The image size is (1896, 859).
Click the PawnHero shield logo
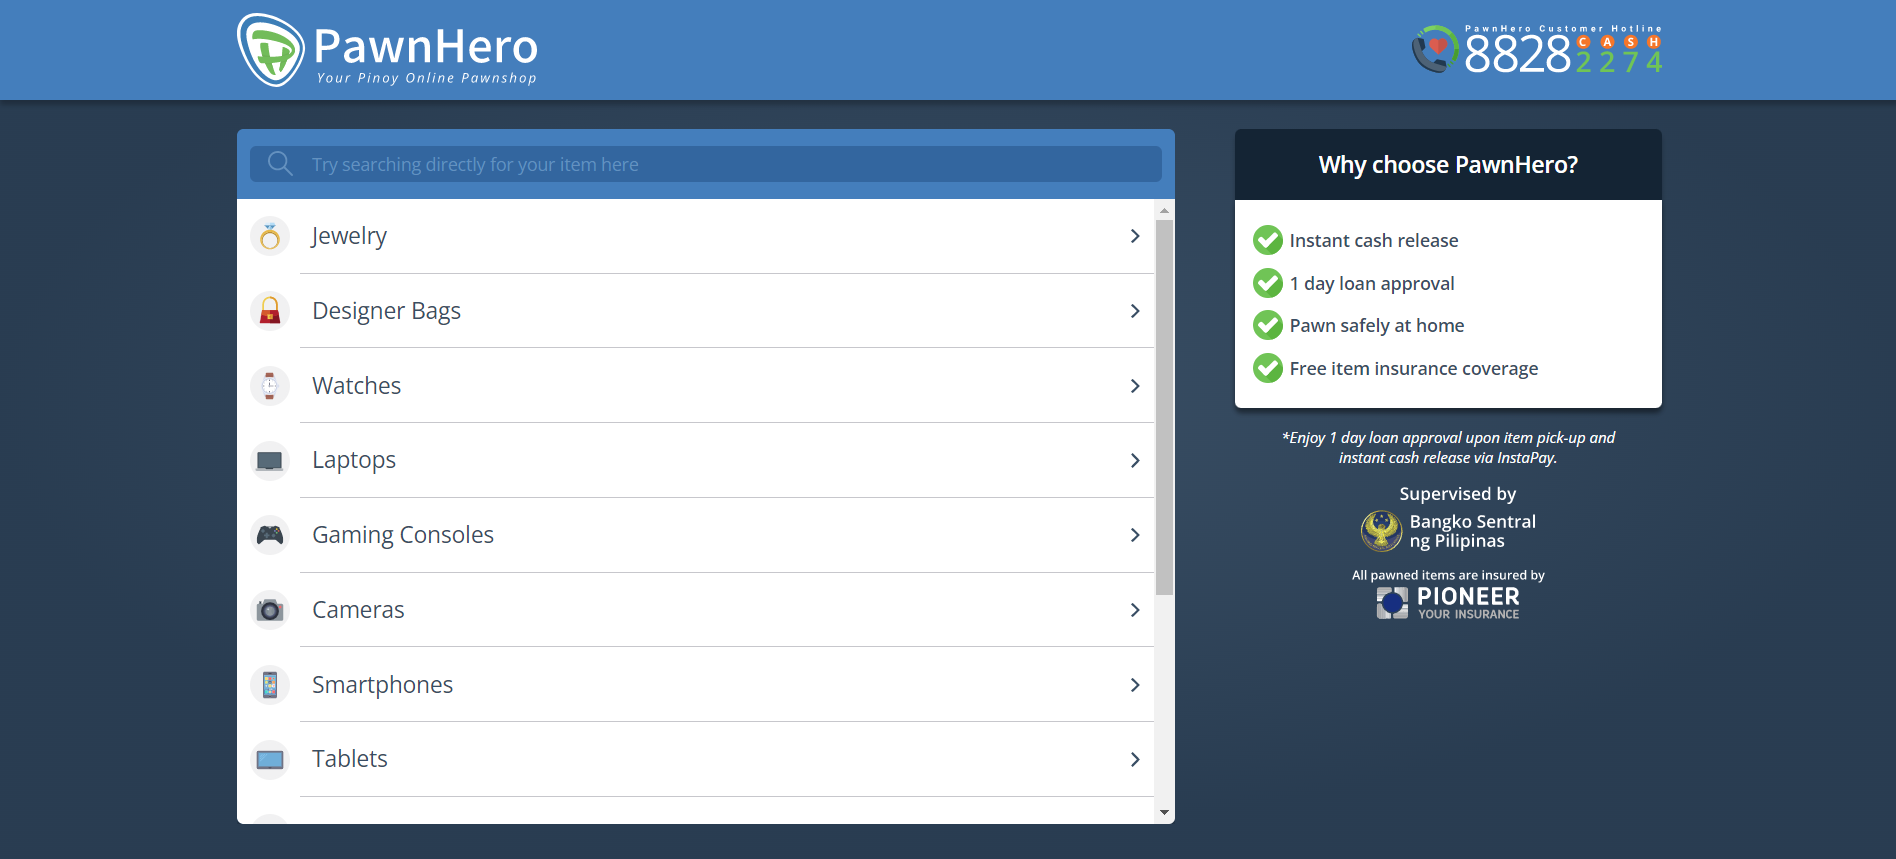coord(271,50)
